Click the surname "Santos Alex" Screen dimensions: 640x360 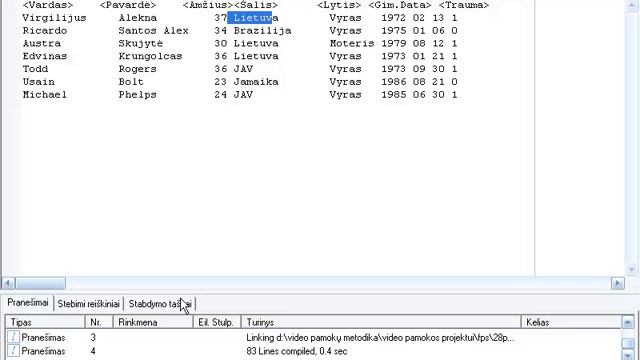(x=153, y=31)
